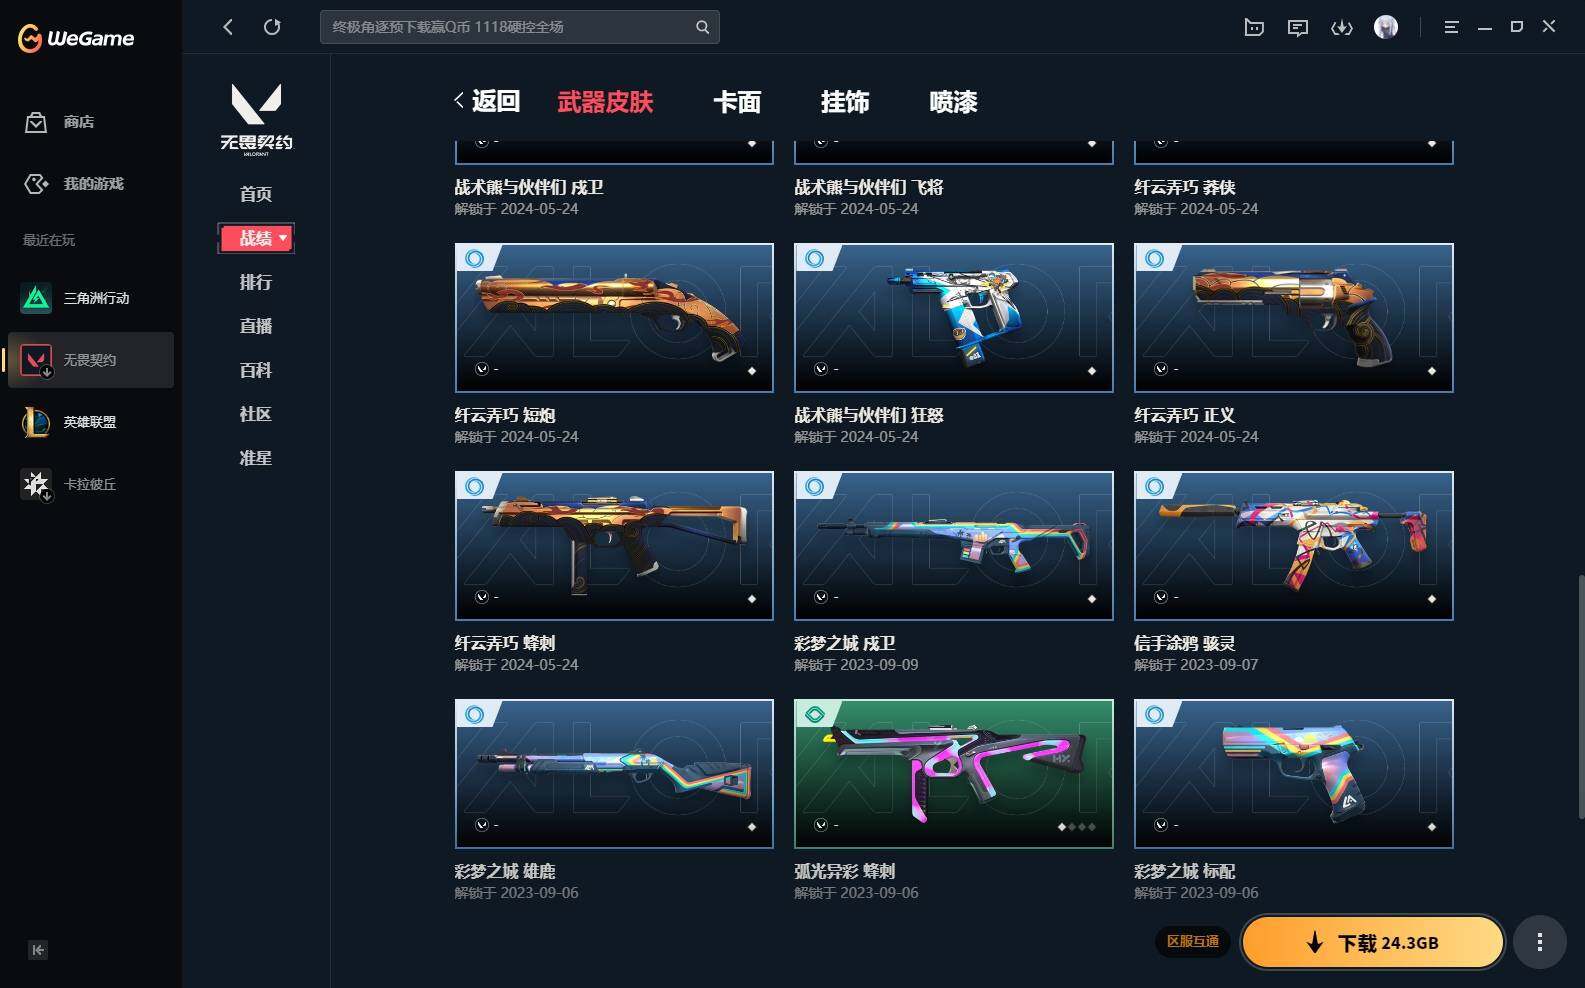
Task: Switch to the 喷漆 tab
Action: point(953,102)
